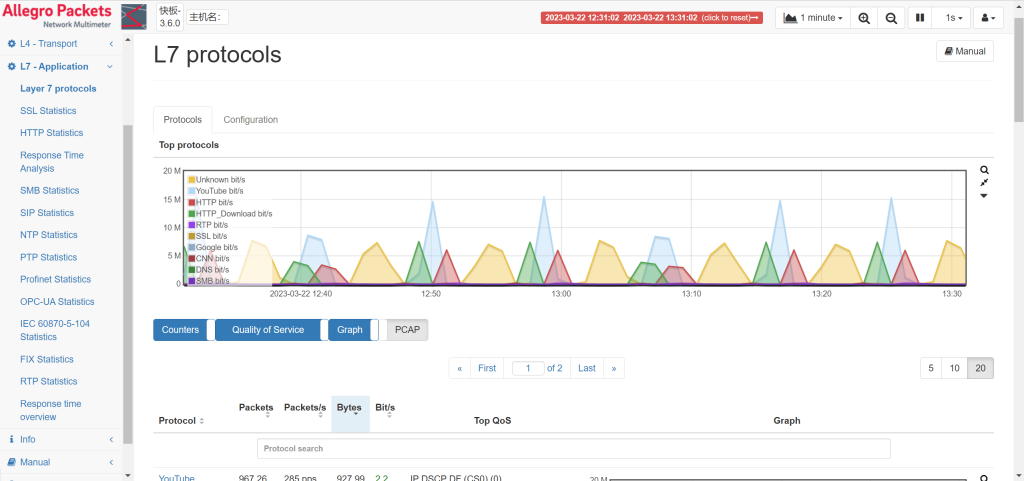
Task: Open SSL Statistics in the sidebar
Action: click(48, 111)
